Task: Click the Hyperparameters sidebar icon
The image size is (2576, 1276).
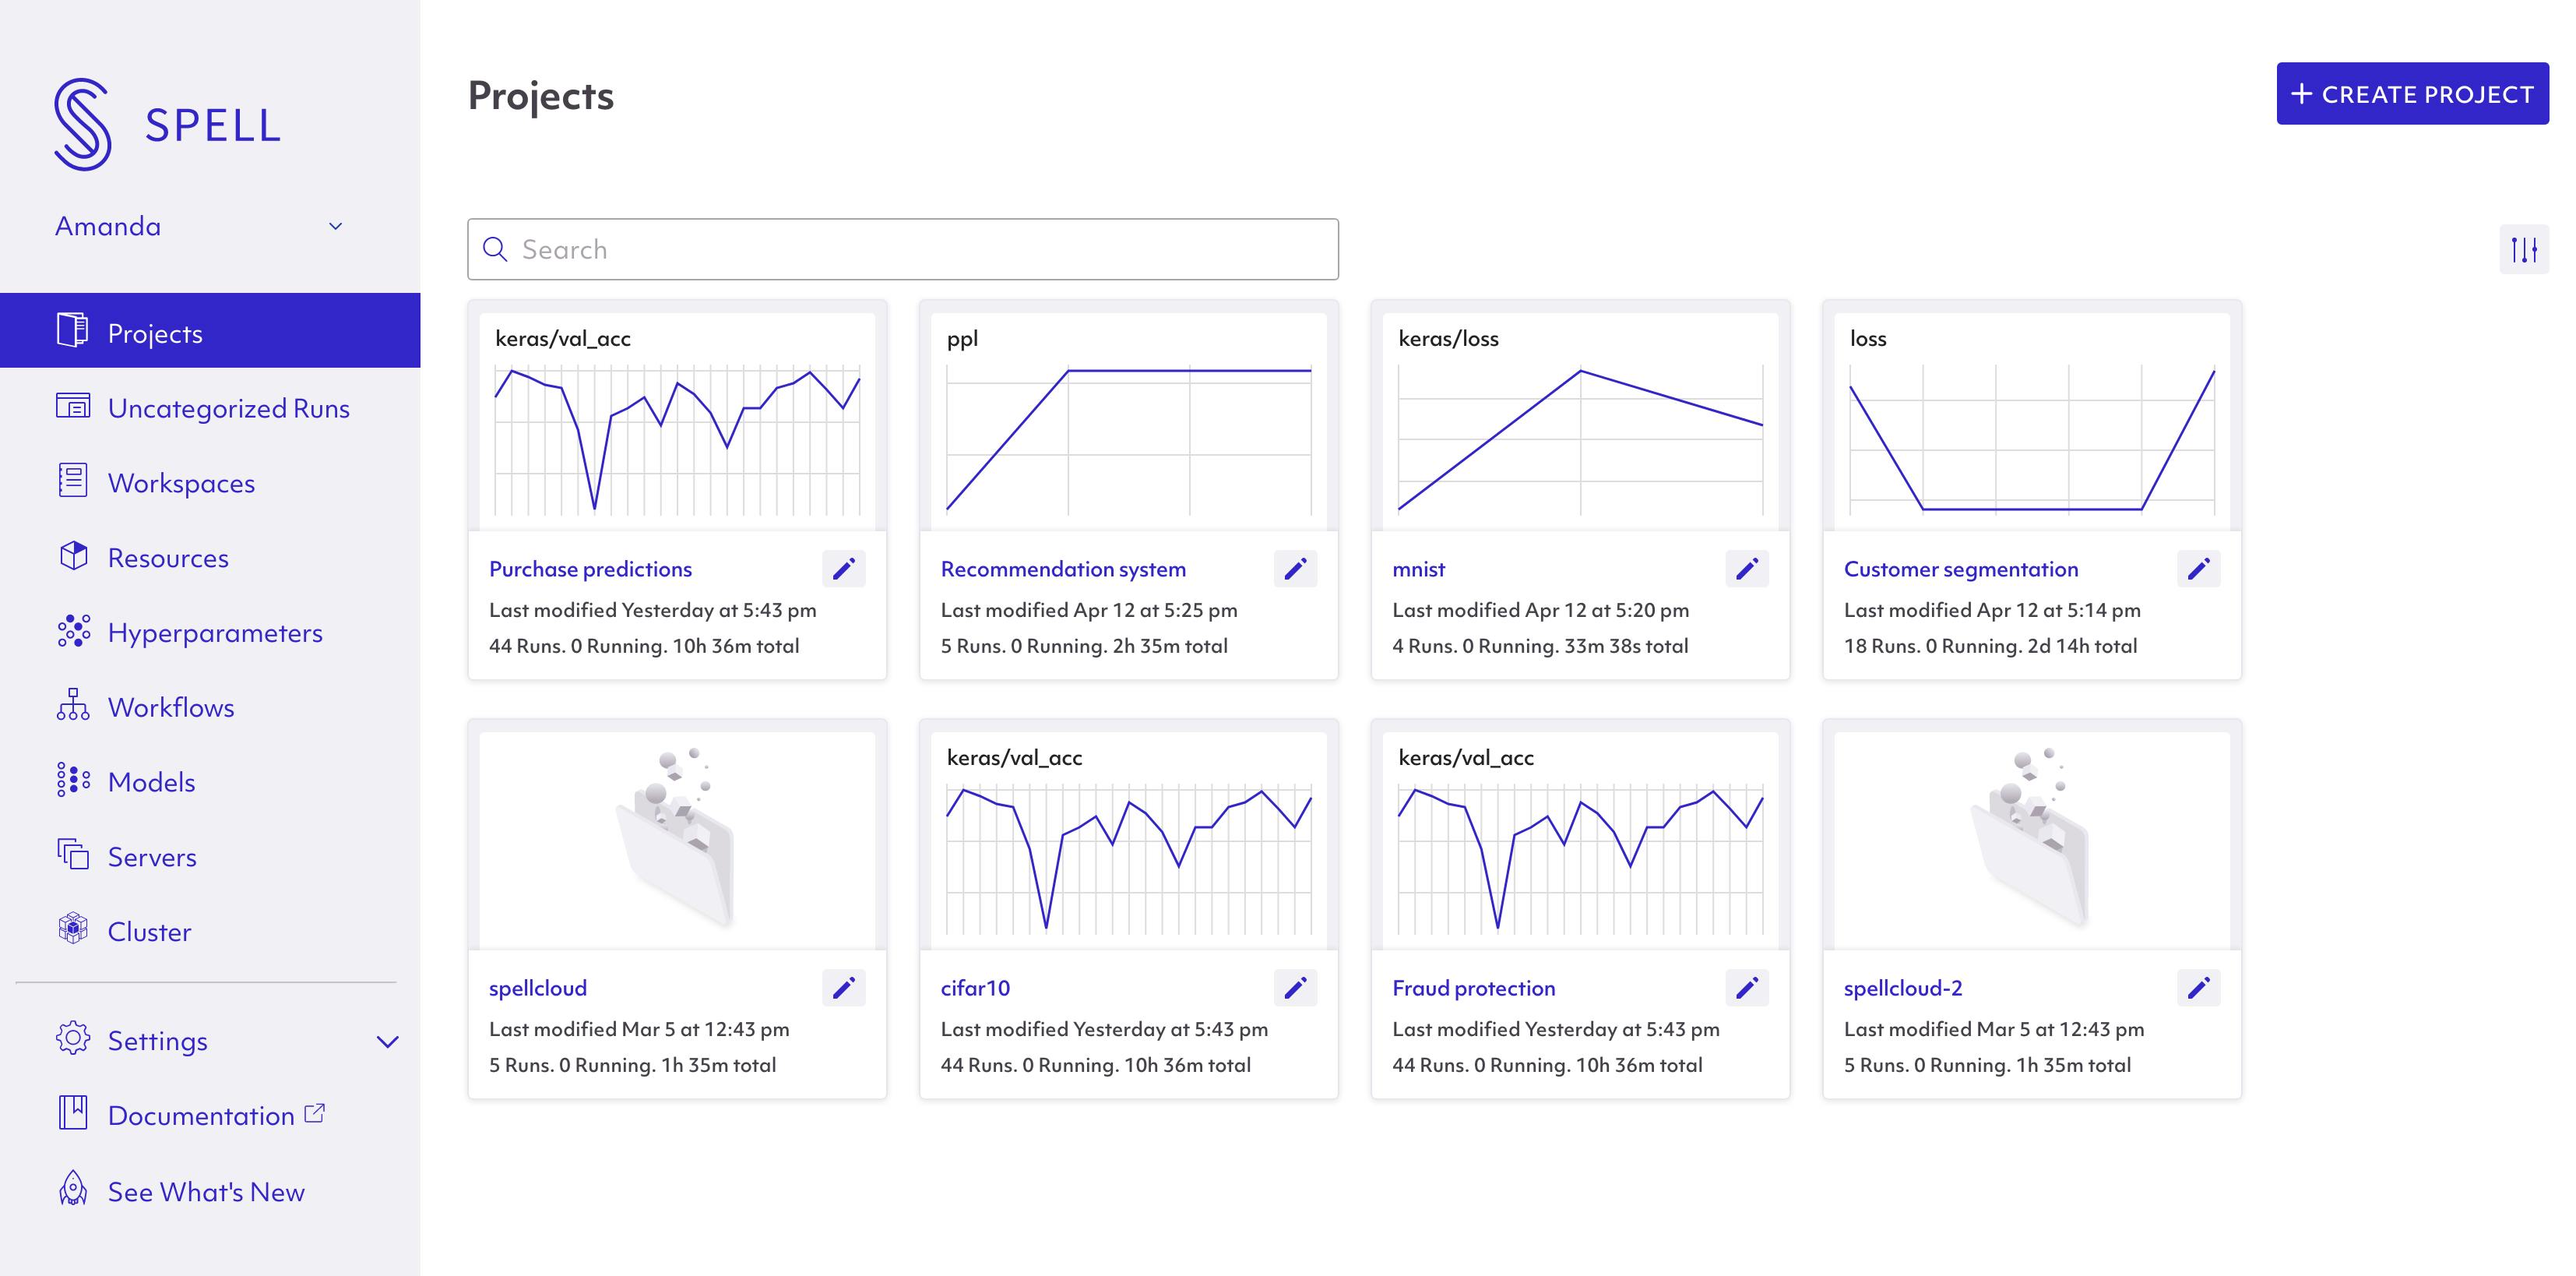Action: (x=73, y=632)
